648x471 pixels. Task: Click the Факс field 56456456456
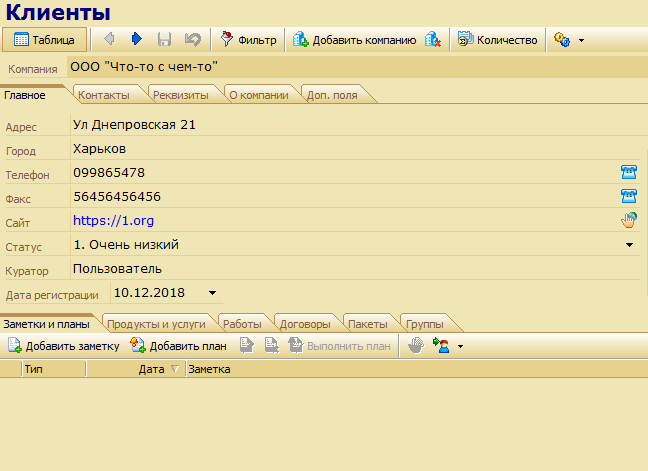pos(344,197)
